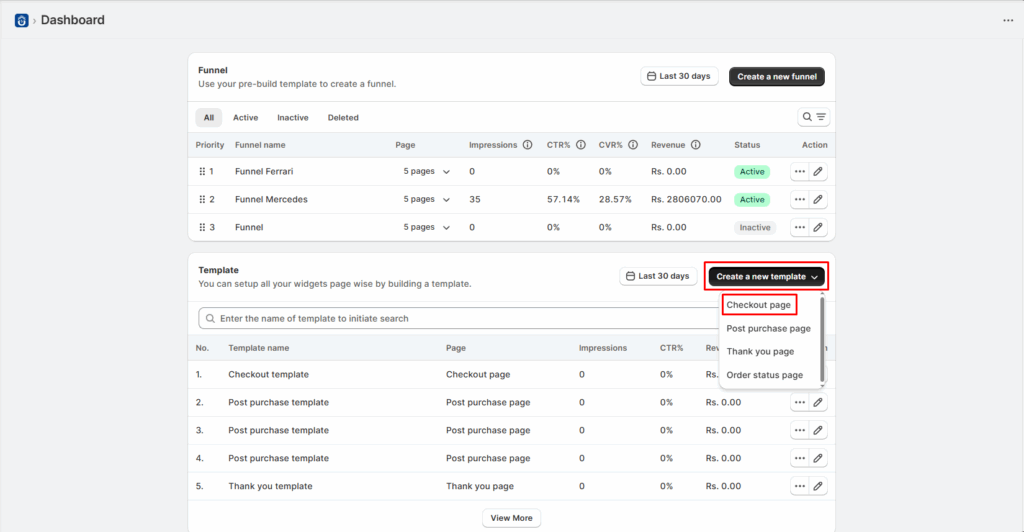The width and height of the screenshot is (1024, 532).
Task: Click Create a new funnel button
Action: tap(776, 76)
